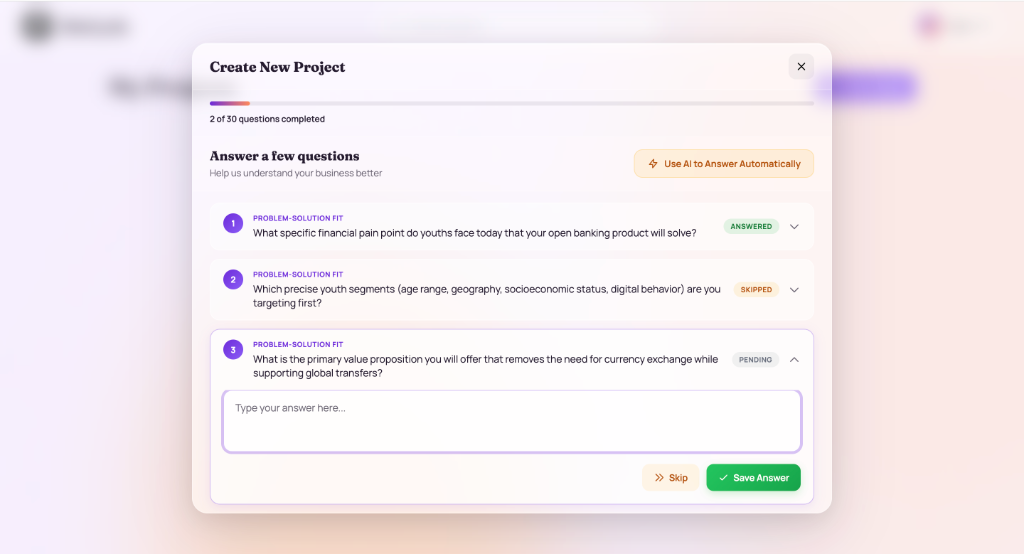Expand question 2 using its chevron

pos(794,290)
